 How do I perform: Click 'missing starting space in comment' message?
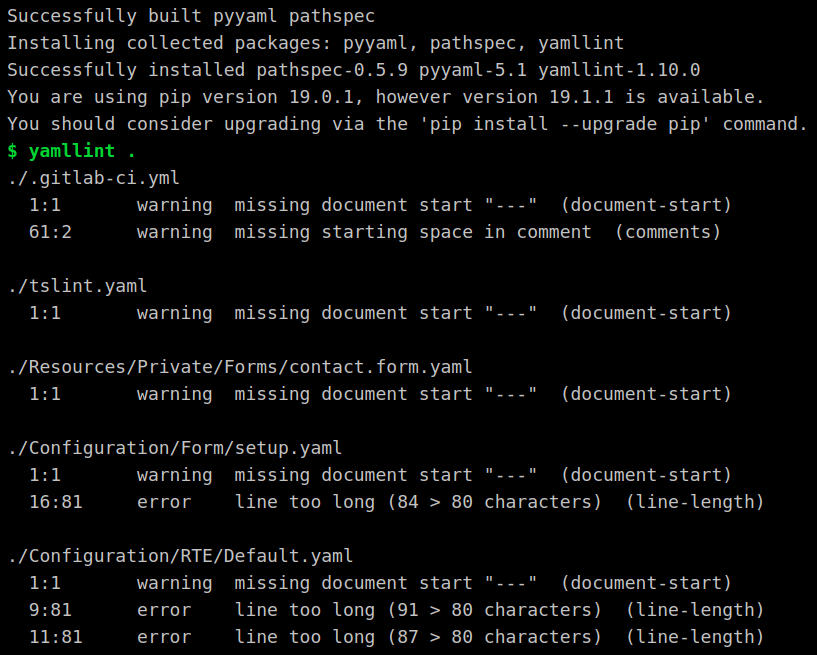click(x=413, y=232)
